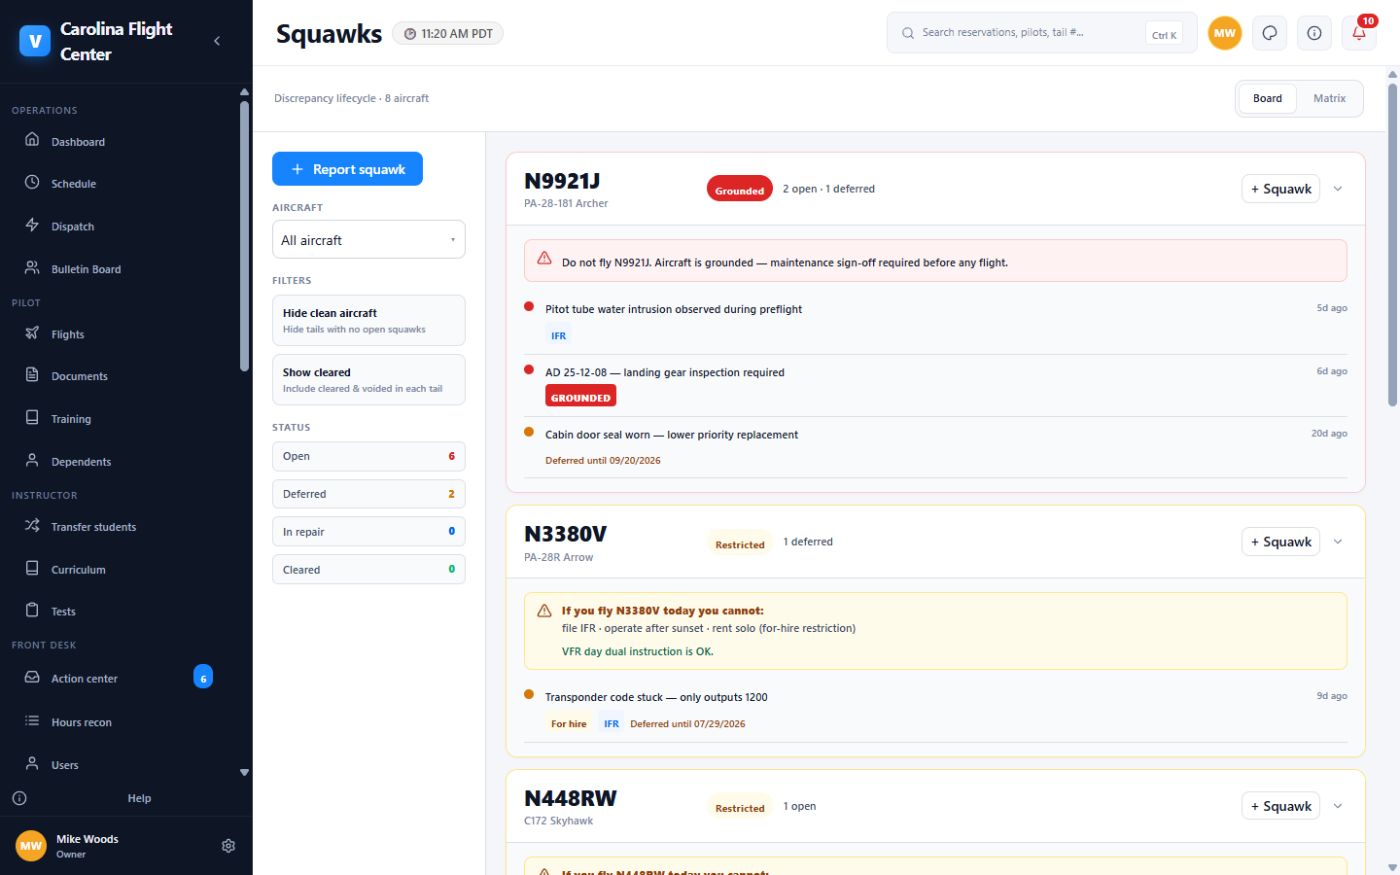
Task: Open Action center inbox icon
Action: point(32,677)
